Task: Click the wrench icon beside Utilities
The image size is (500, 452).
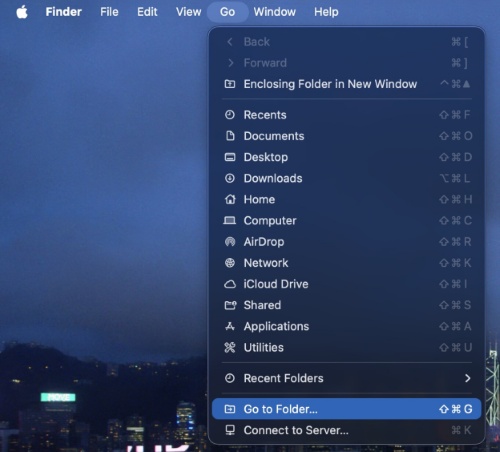Action: pos(230,347)
